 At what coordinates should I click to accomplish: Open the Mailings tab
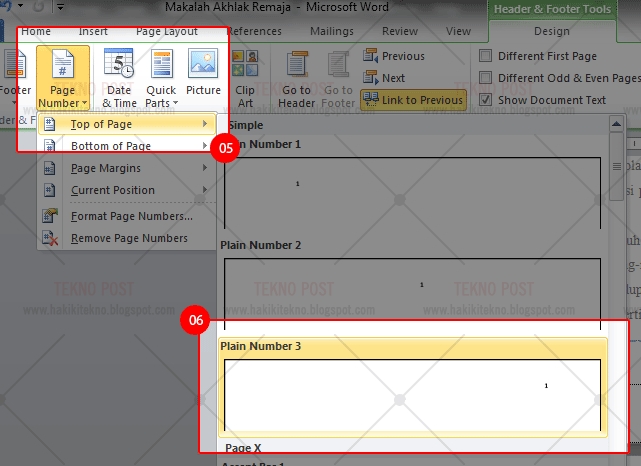click(x=332, y=31)
